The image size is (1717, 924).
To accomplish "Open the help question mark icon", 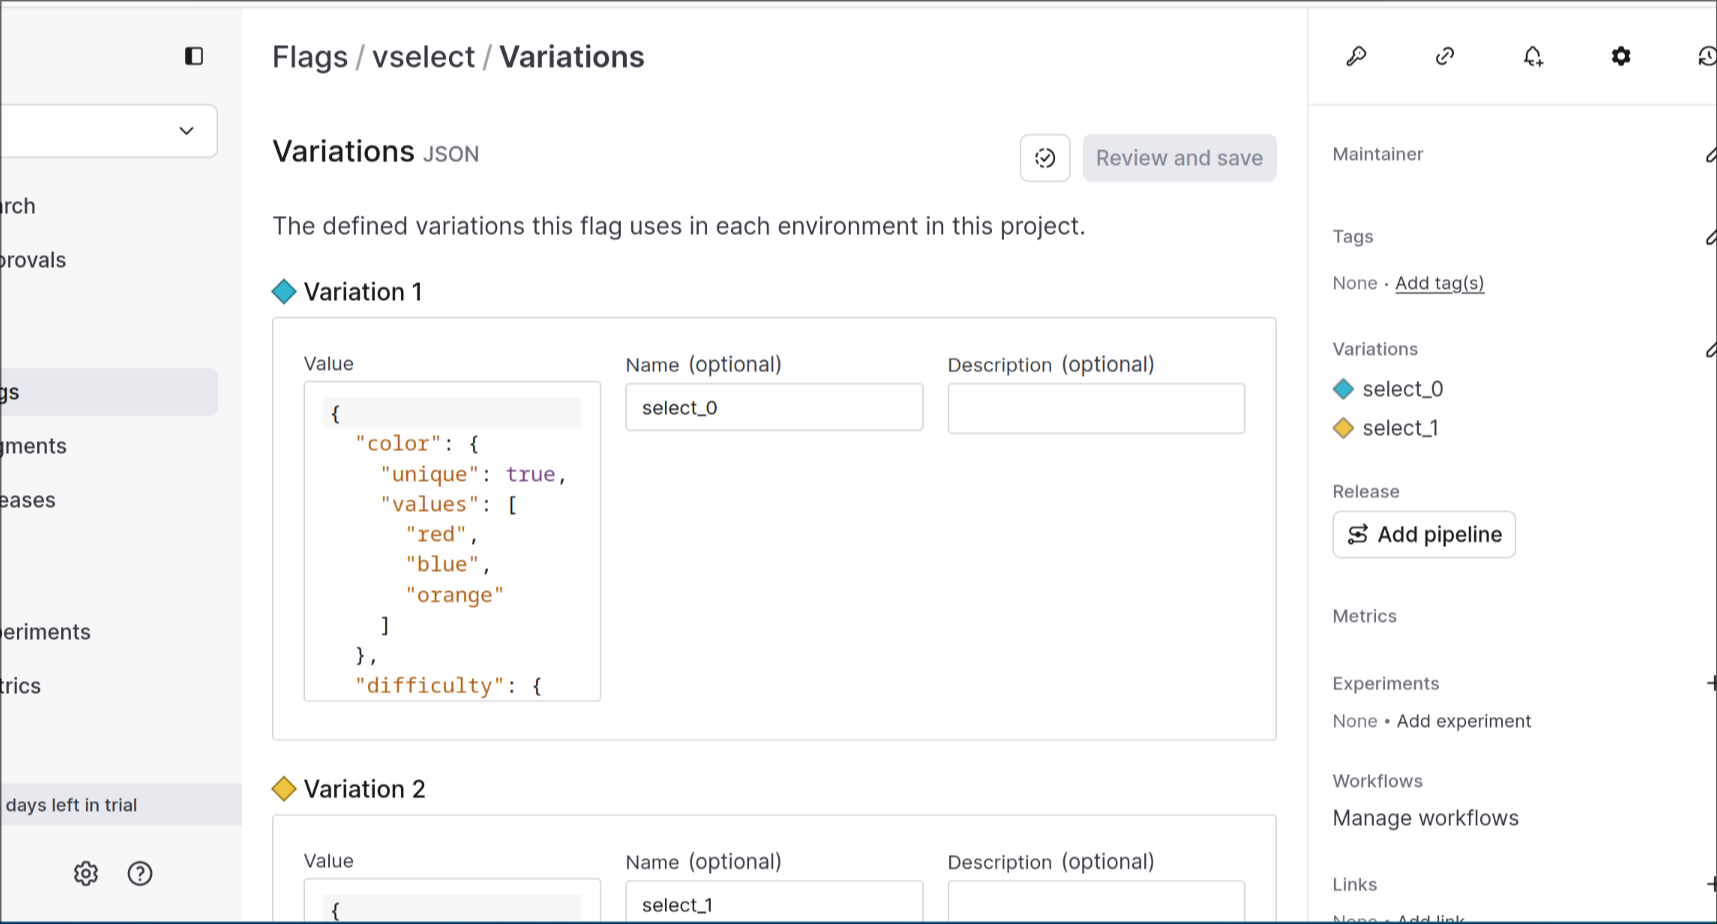I will [x=140, y=873].
